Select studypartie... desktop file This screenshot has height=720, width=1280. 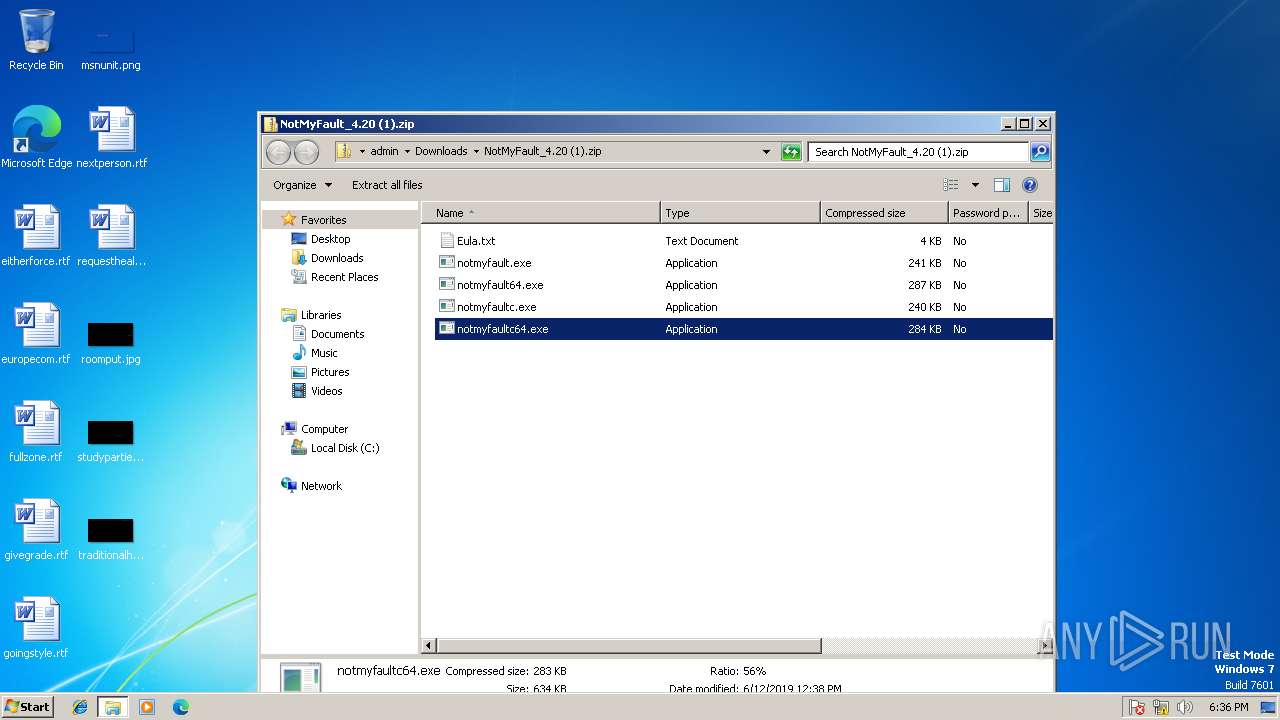coord(110,440)
